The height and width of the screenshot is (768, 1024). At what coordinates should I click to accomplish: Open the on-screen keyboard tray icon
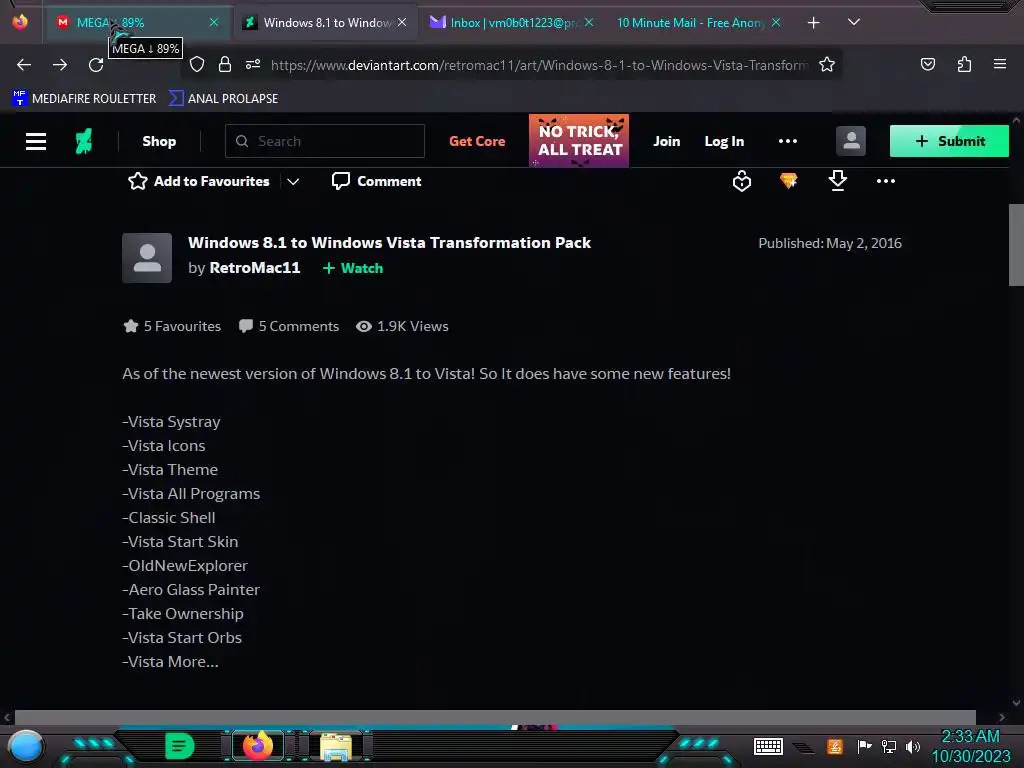tap(768, 746)
